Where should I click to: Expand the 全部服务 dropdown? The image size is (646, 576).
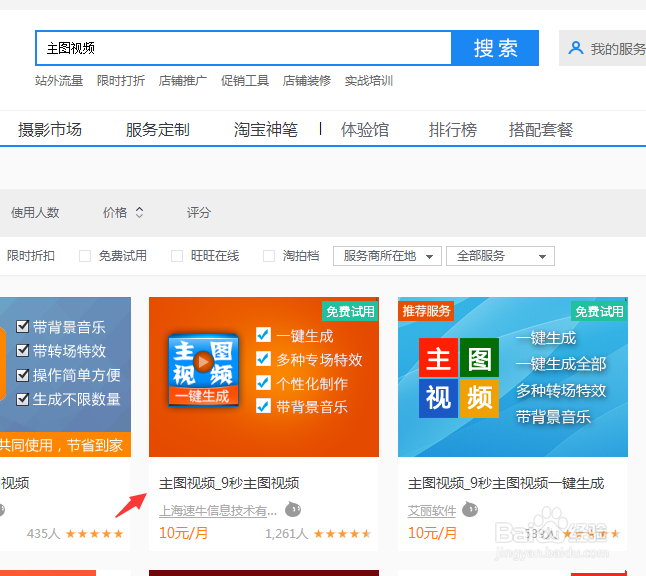(x=500, y=256)
